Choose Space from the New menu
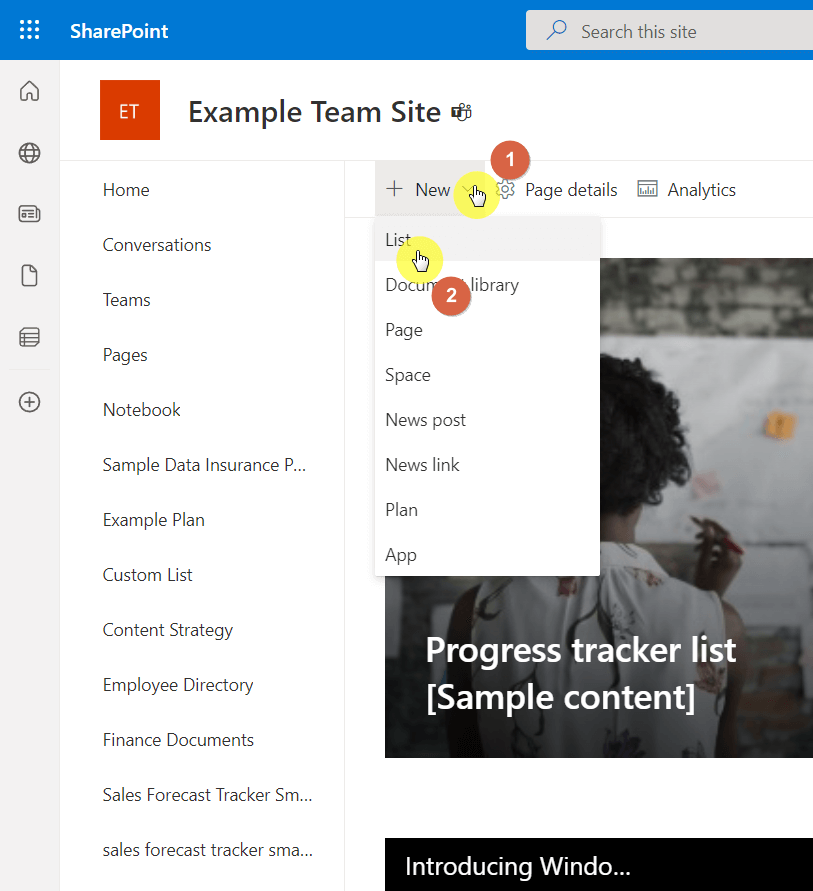813x891 pixels. 487,374
